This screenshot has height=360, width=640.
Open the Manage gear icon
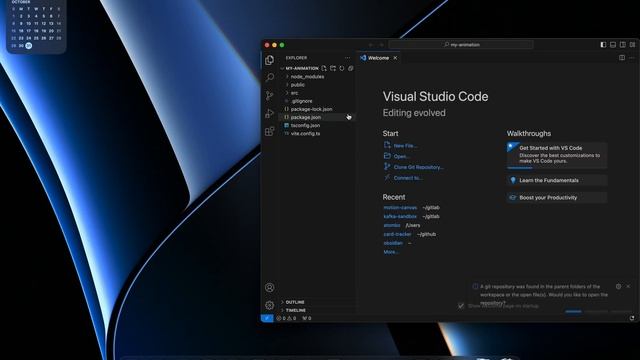point(269,305)
